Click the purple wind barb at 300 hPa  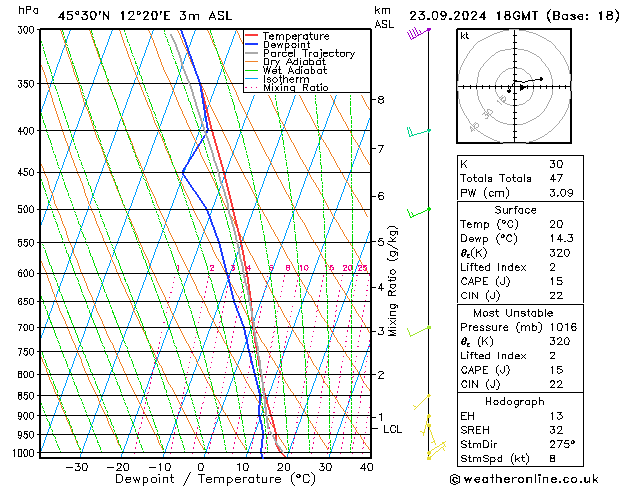click(x=418, y=33)
